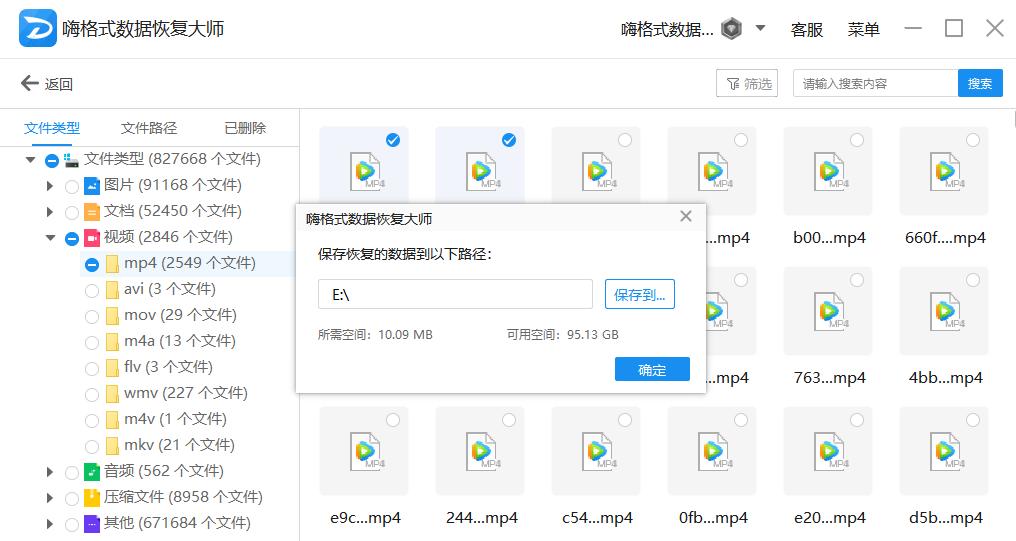
Task: Click the m4v folder icon
Action: click(x=112, y=419)
